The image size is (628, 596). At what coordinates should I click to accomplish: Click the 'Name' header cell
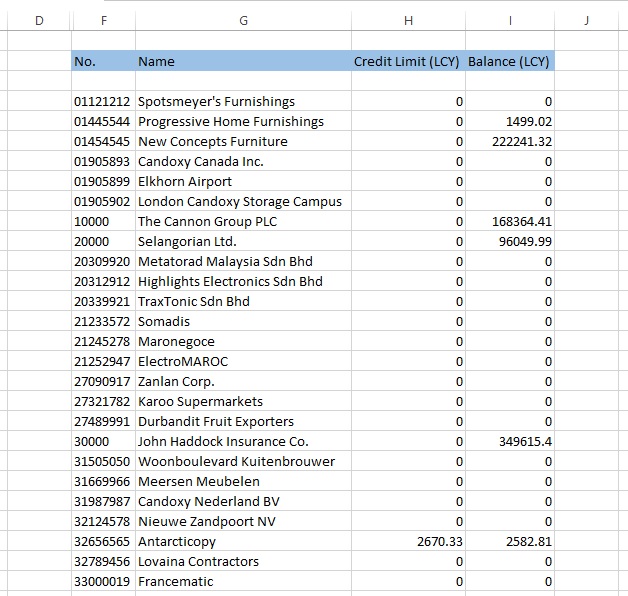(x=244, y=61)
